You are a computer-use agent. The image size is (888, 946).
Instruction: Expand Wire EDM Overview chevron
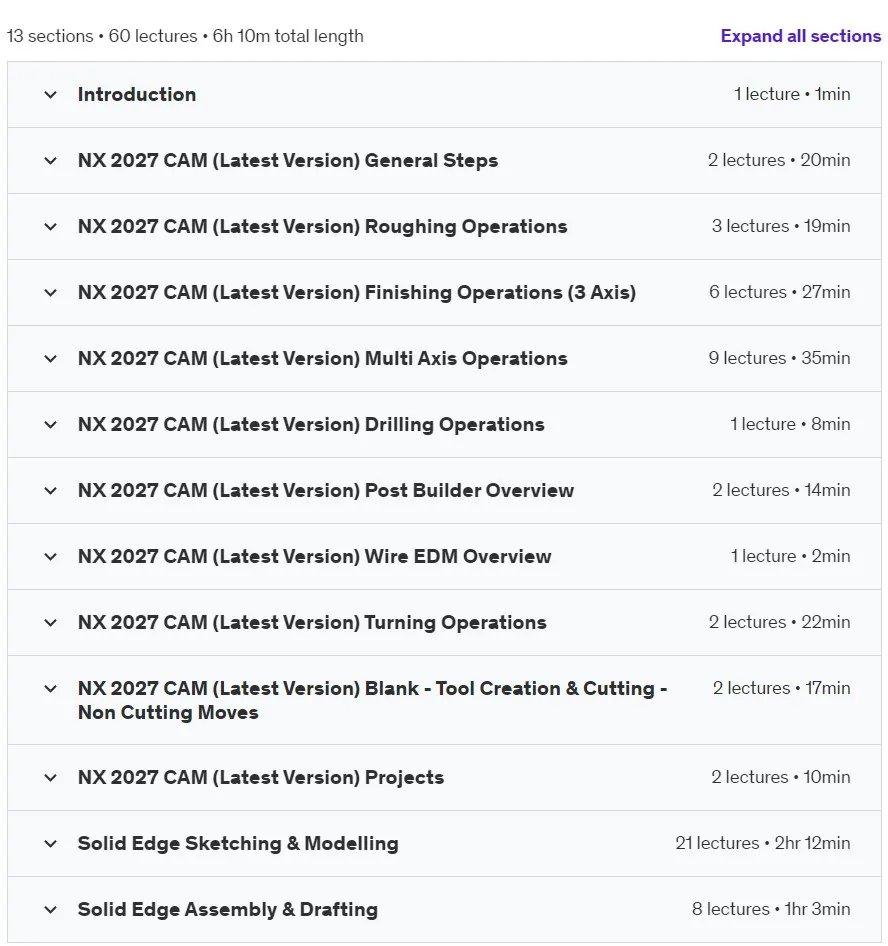point(51,556)
